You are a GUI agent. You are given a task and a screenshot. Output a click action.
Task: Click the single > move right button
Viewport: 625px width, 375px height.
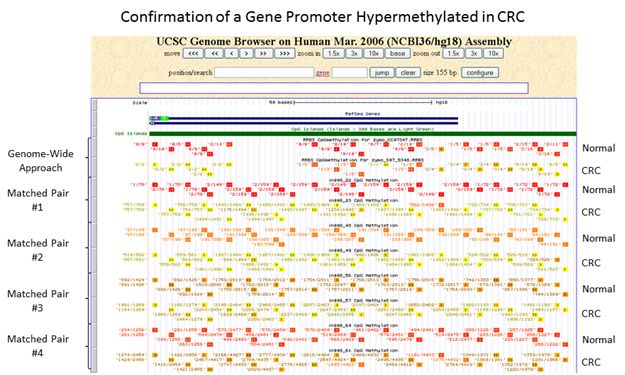pyautogui.click(x=246, y=53)
